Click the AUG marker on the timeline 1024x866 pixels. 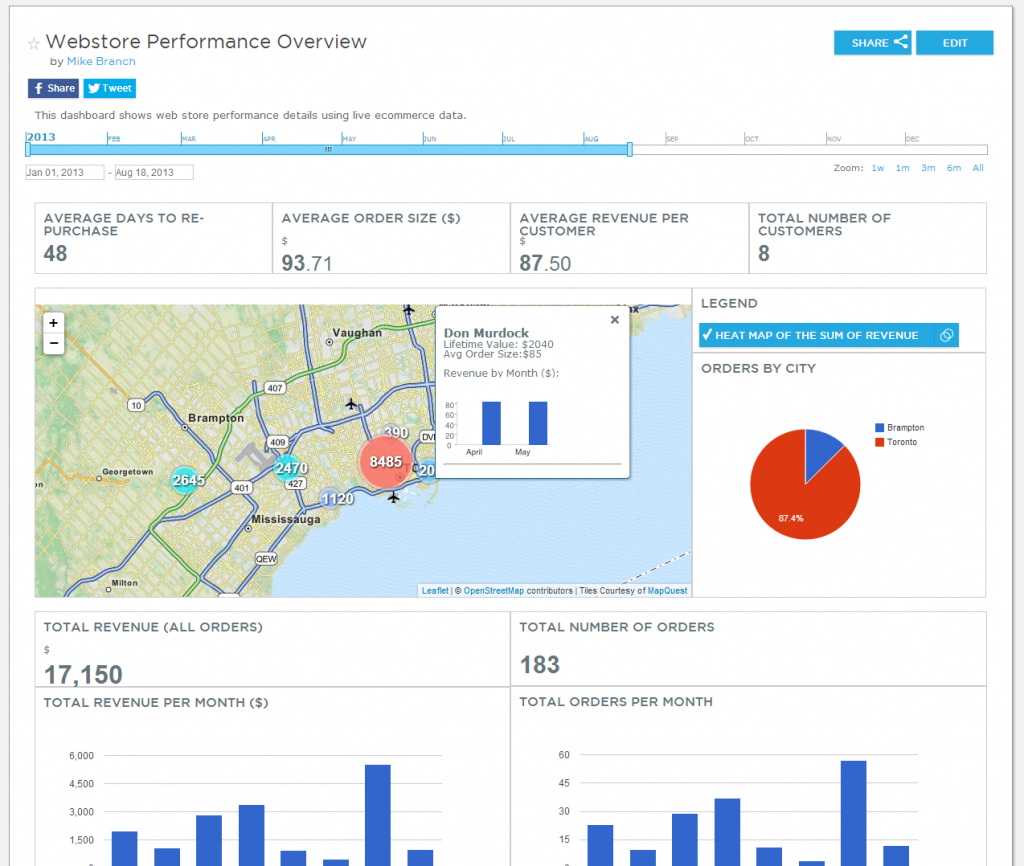[x=590, y=138]
